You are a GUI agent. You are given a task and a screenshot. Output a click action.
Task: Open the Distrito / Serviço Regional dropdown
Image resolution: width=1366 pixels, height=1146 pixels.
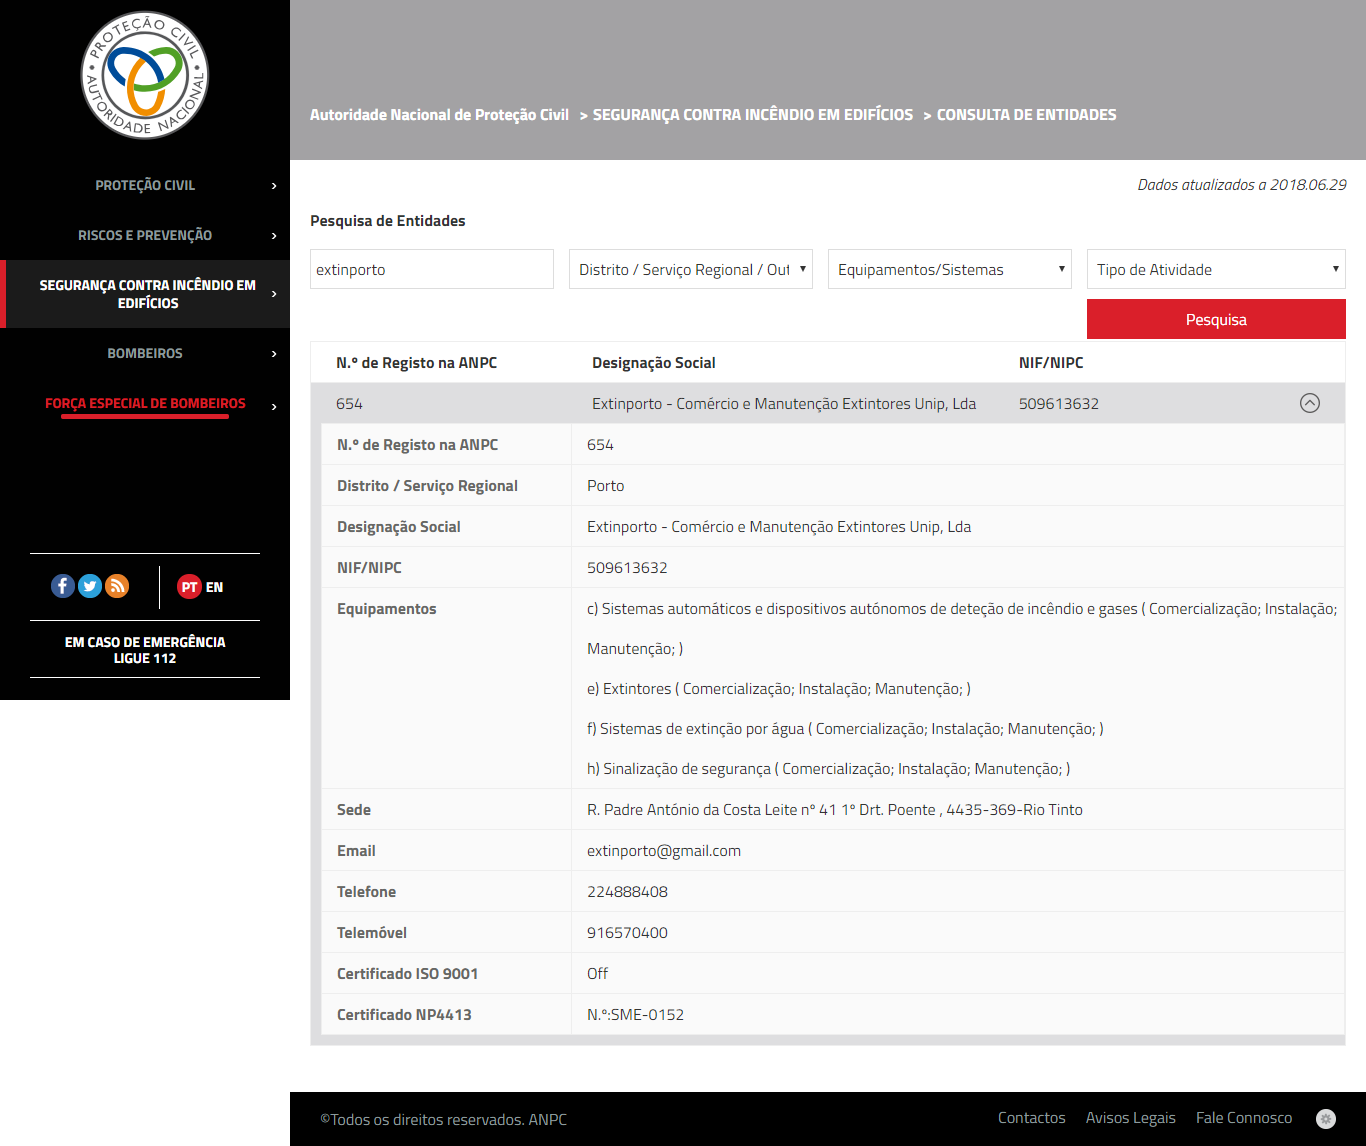690,269
